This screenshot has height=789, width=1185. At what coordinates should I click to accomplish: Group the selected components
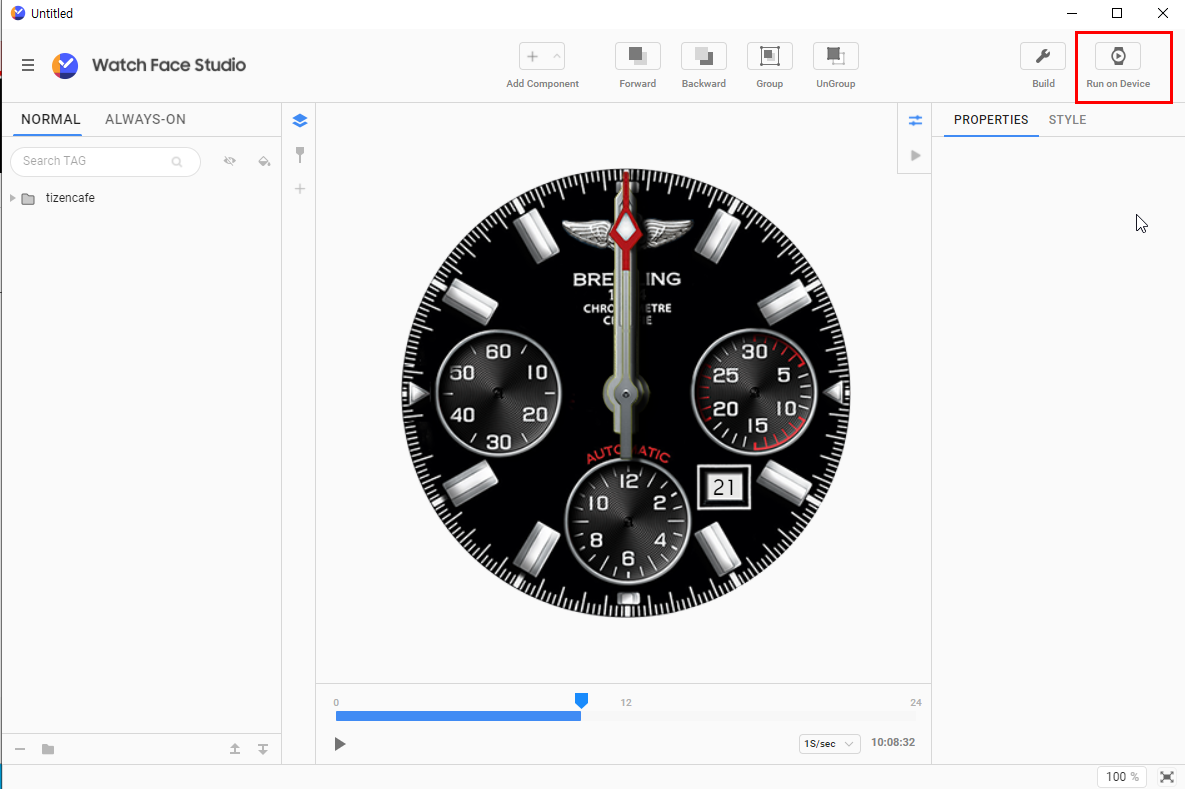769,57
